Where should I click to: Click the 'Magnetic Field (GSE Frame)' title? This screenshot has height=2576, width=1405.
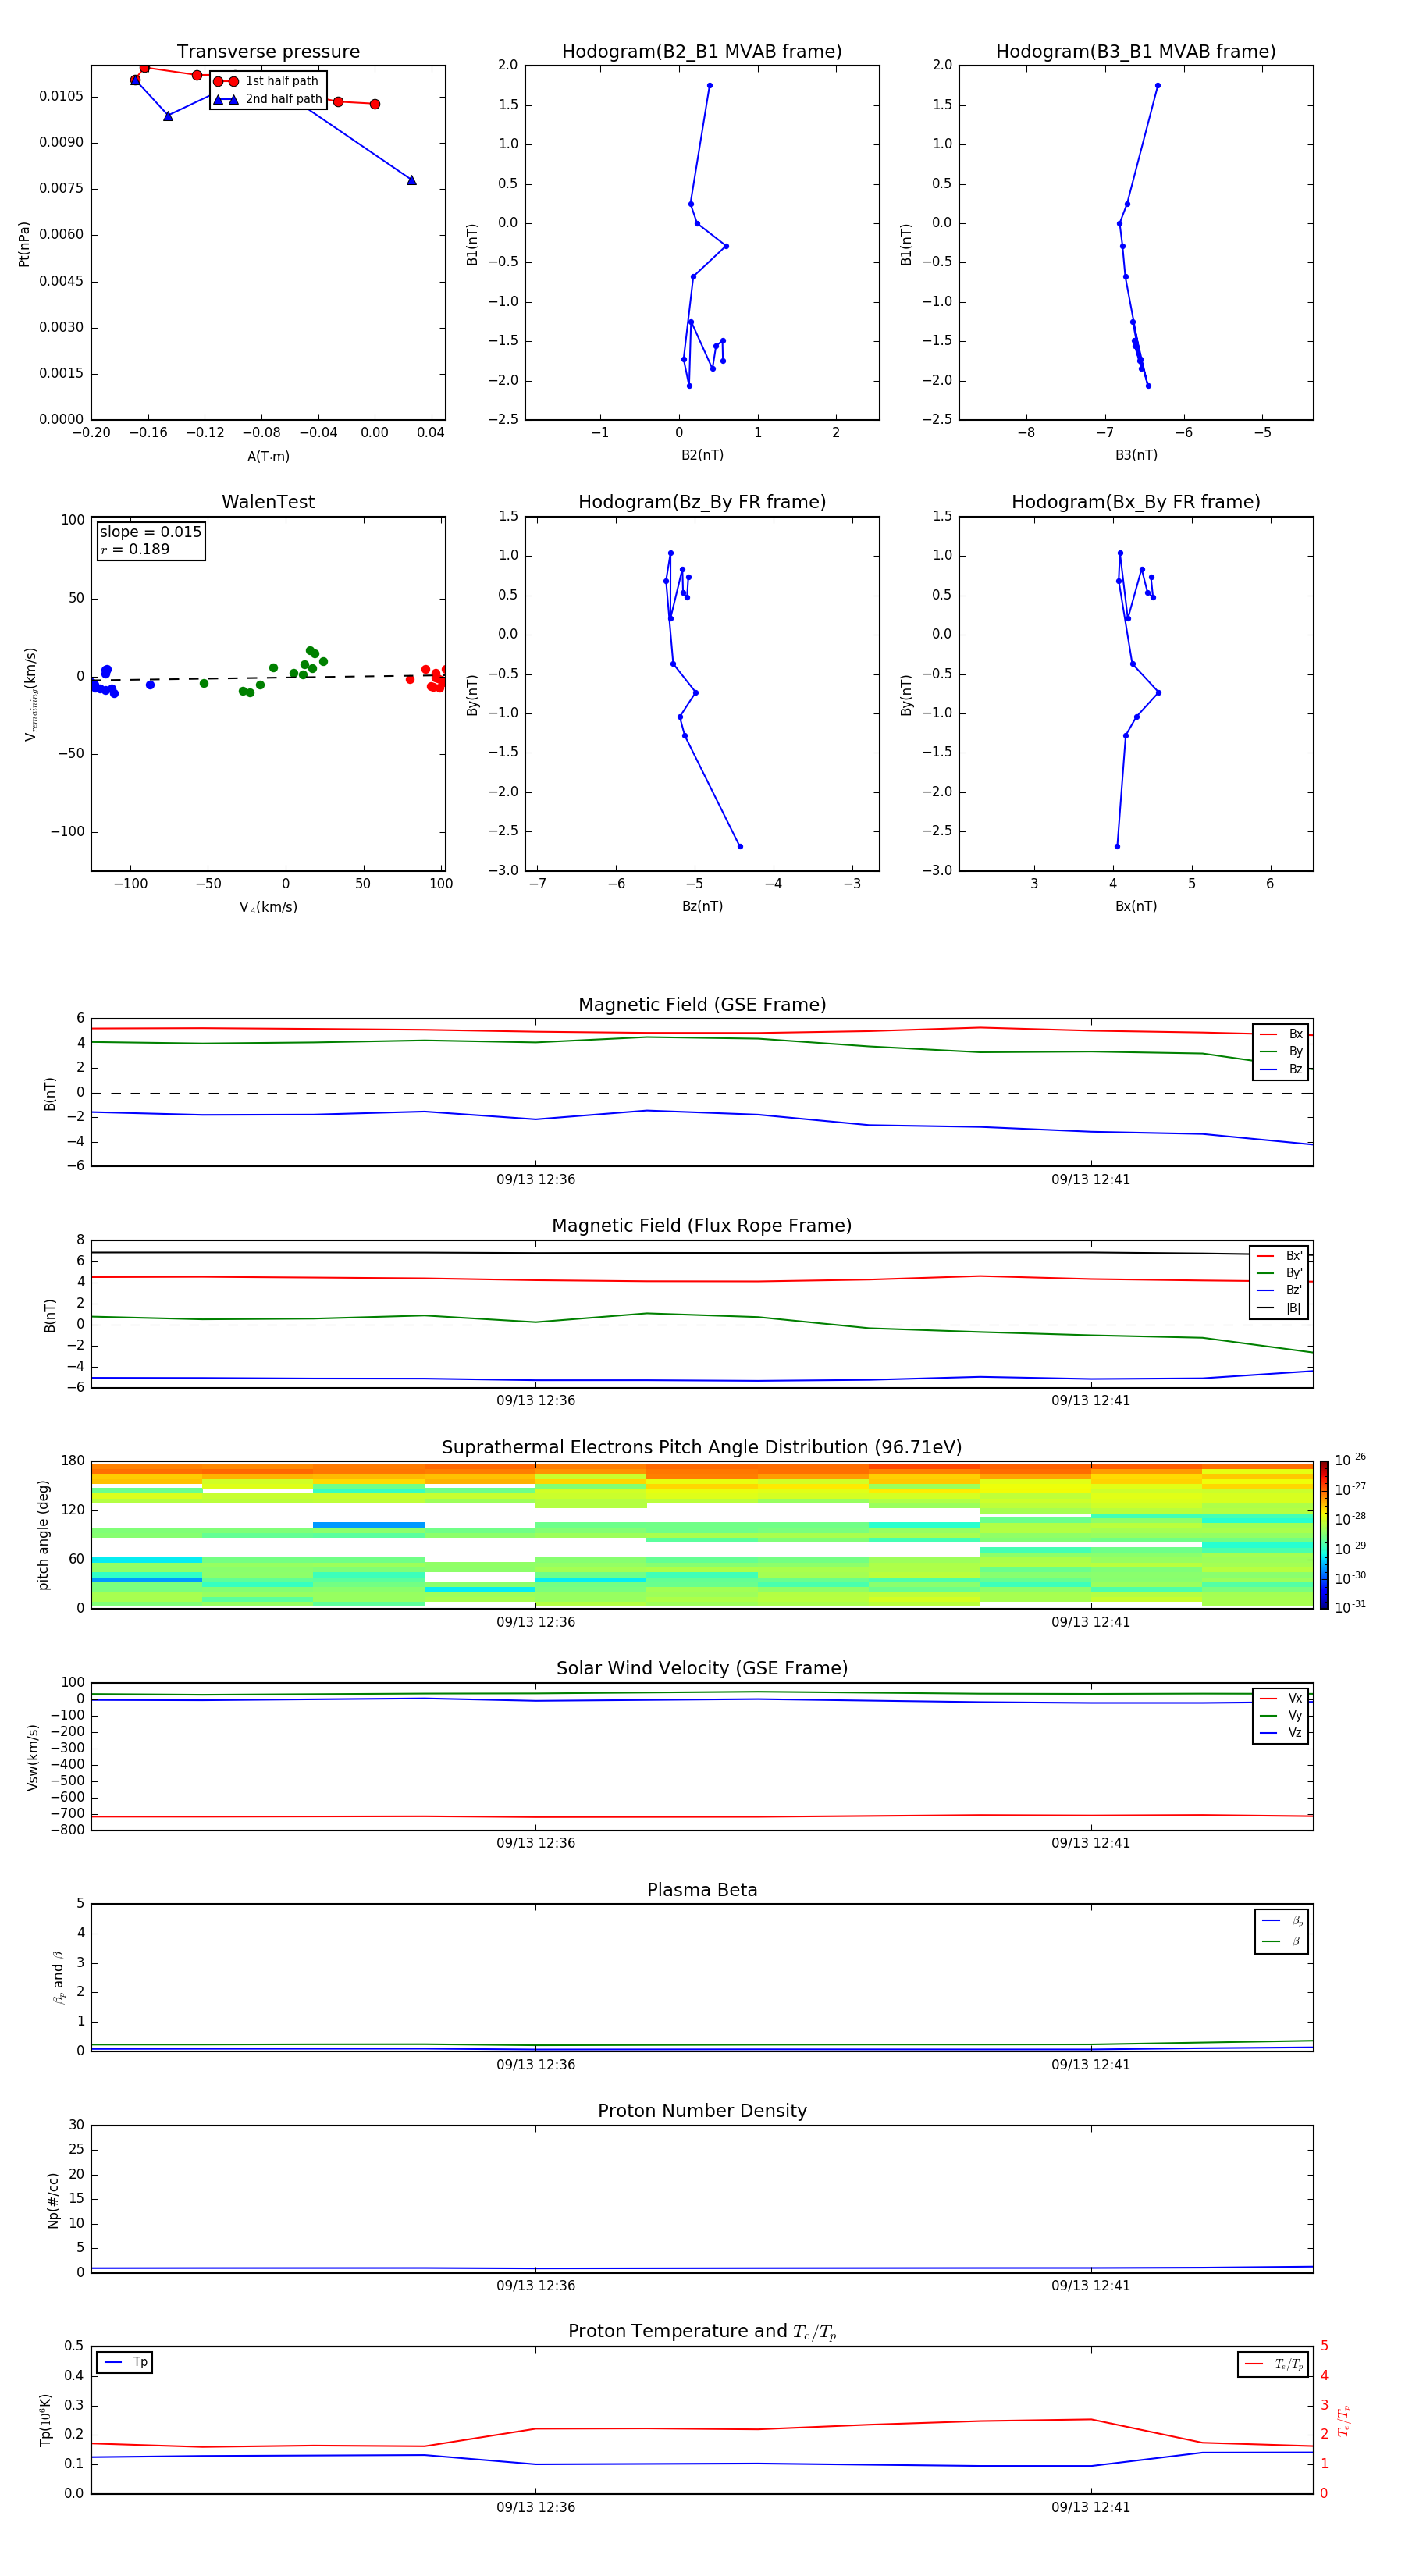(702, 1005)
